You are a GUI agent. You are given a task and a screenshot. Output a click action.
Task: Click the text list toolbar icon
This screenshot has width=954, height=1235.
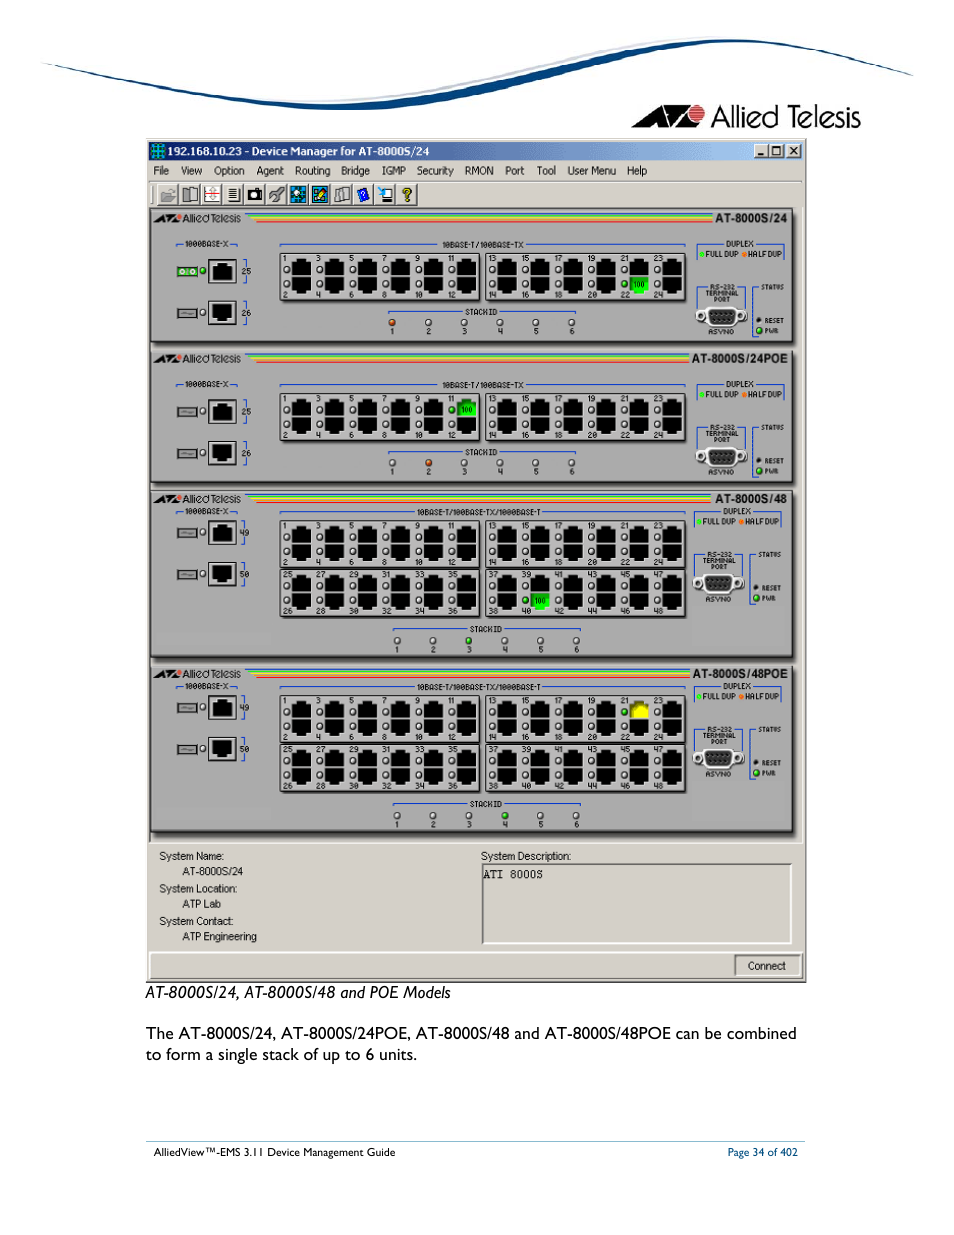(x=233, y=195)
